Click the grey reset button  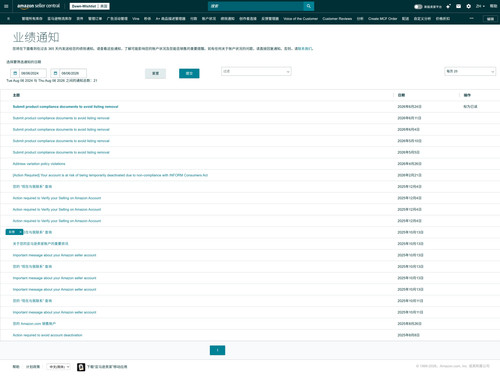[155, 73]
